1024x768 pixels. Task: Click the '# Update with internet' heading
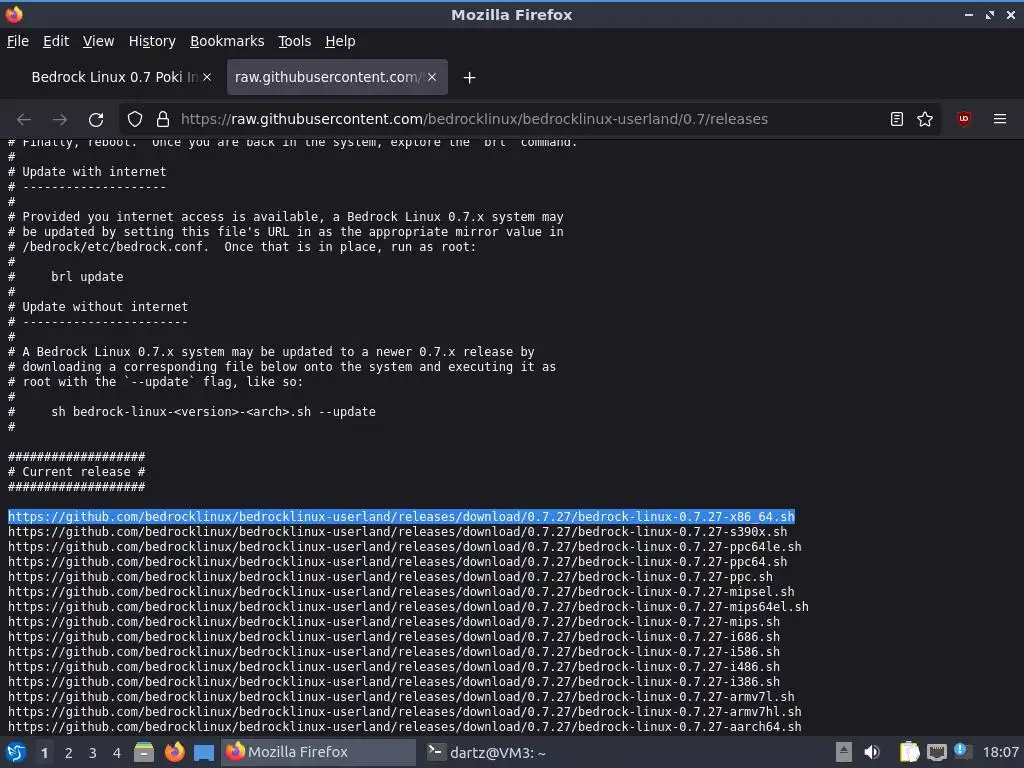(87, 172)
